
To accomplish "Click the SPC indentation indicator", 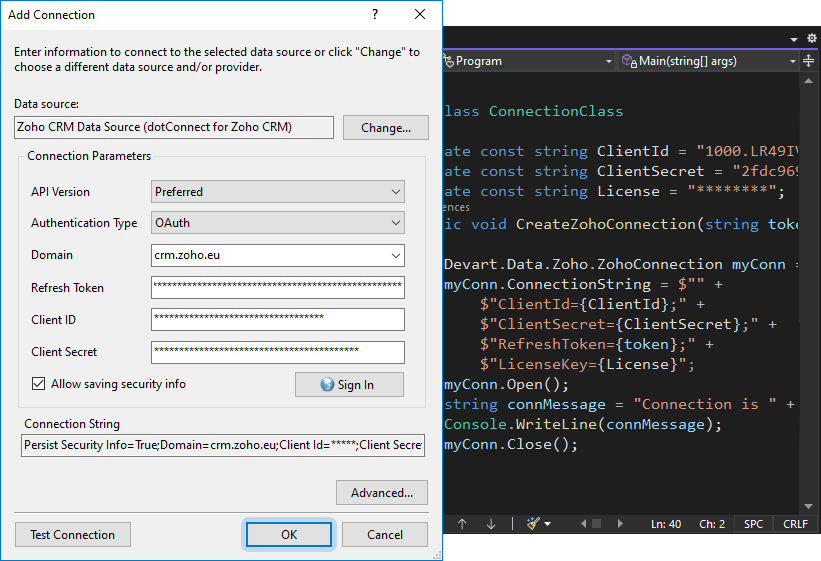I will [753, 524].
